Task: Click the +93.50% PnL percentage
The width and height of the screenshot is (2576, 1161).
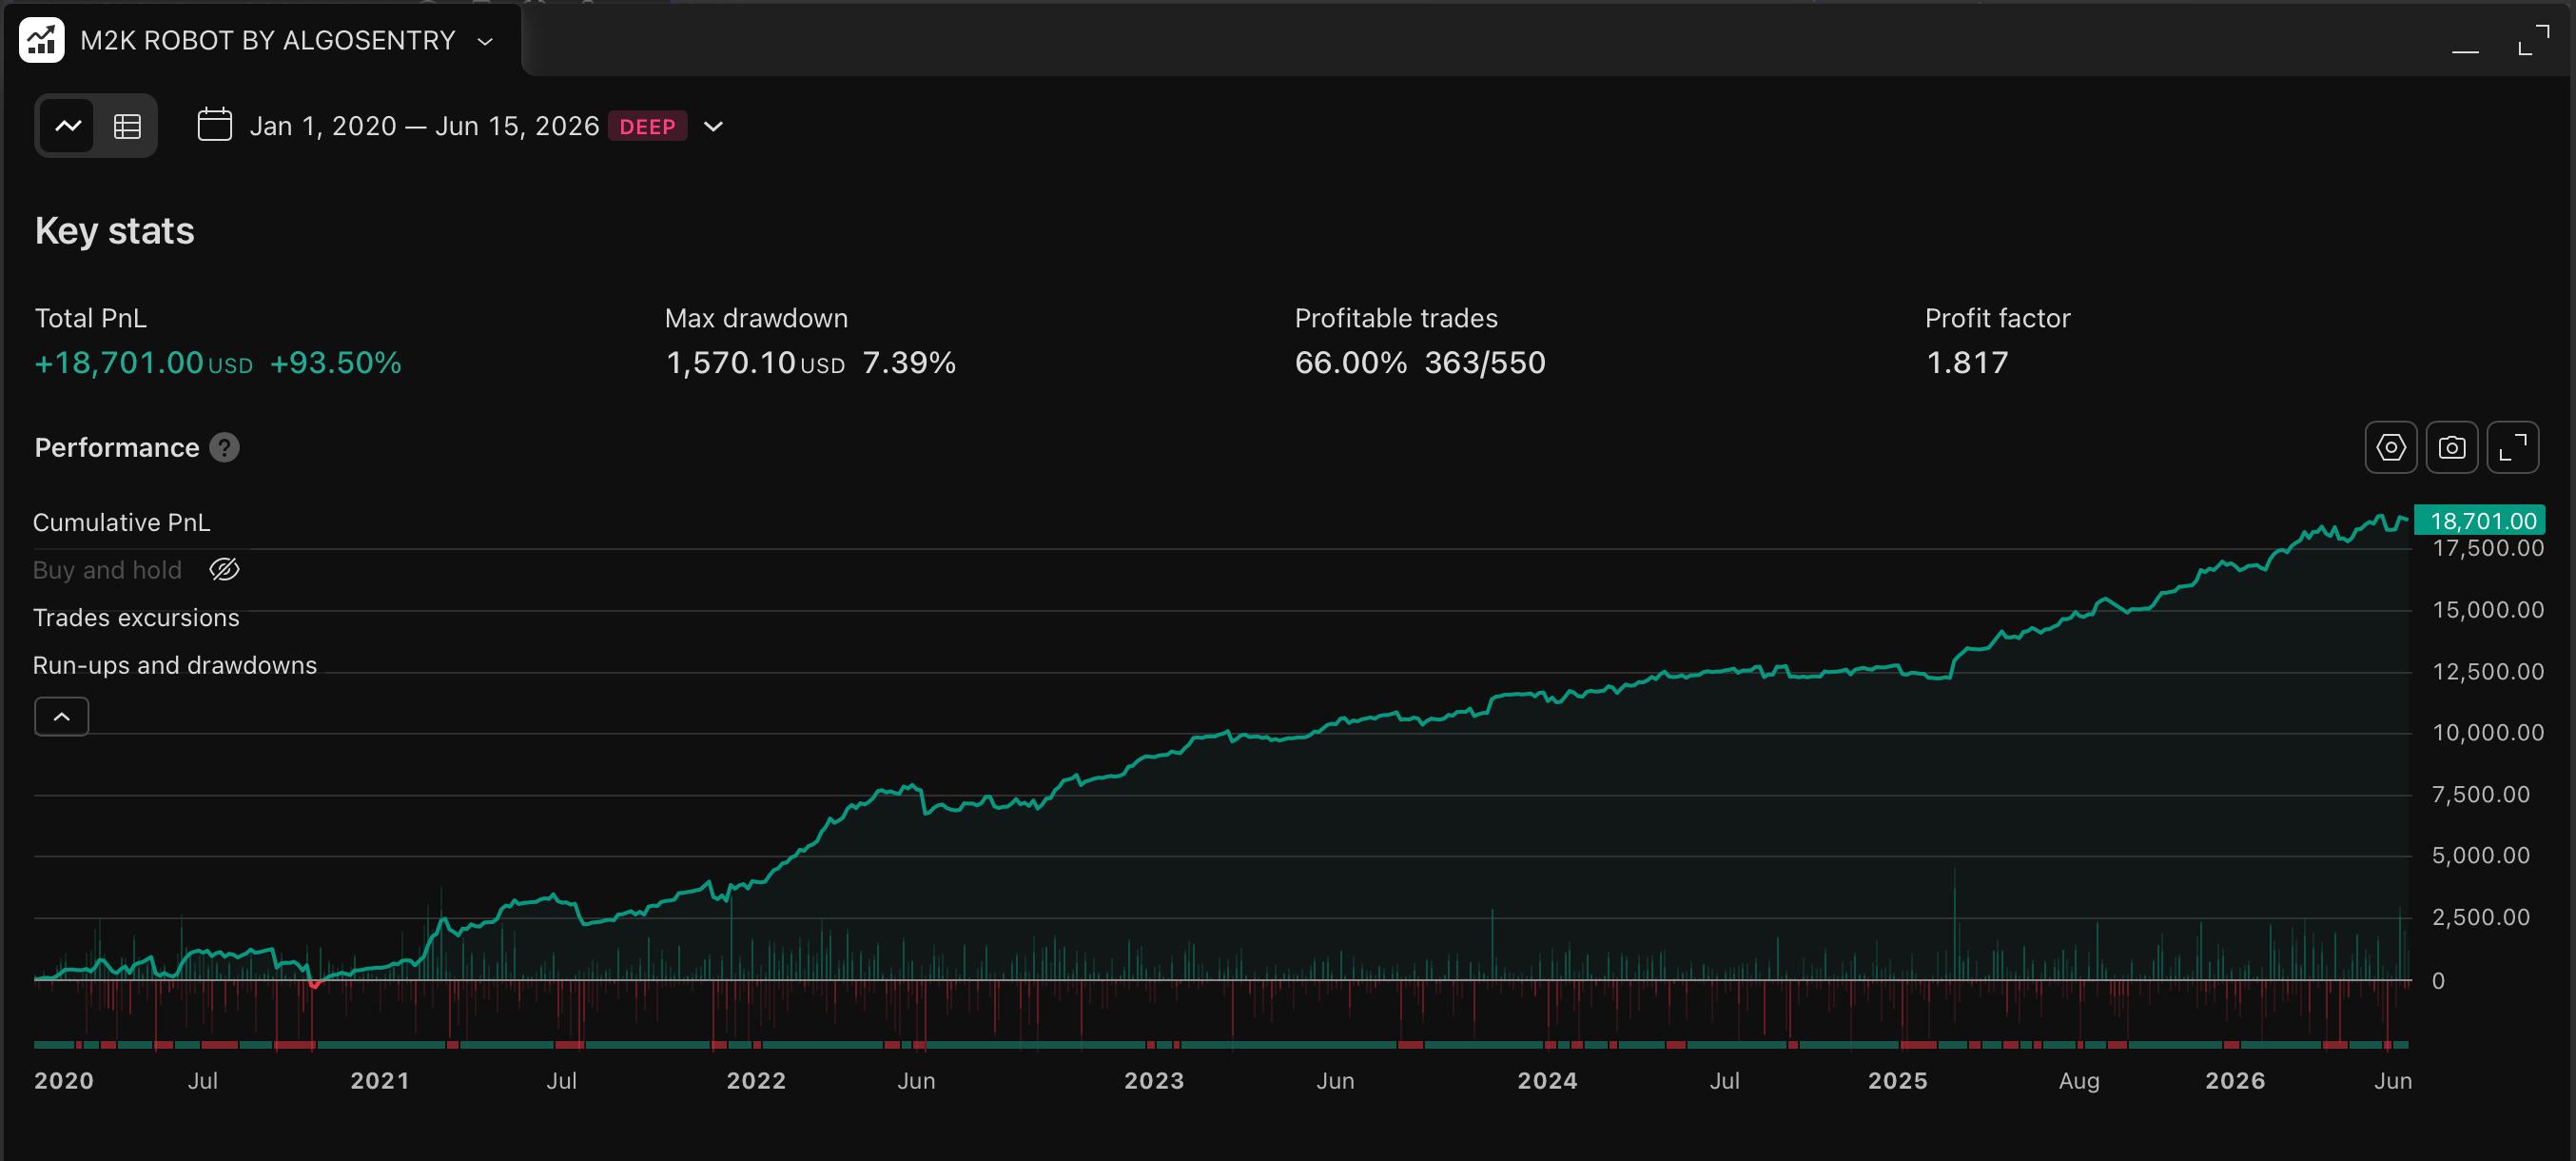Action: (x=336, y=362)
